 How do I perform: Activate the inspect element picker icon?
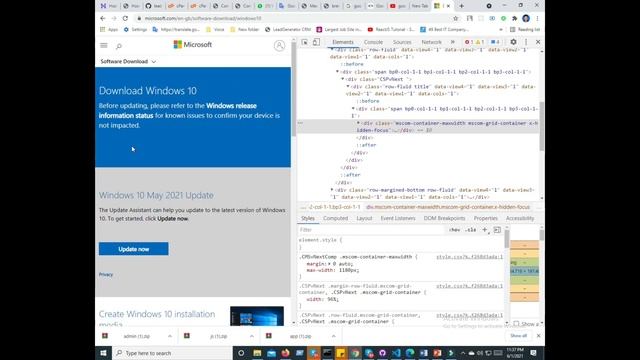pyautogui.click(x=304, y=42)
